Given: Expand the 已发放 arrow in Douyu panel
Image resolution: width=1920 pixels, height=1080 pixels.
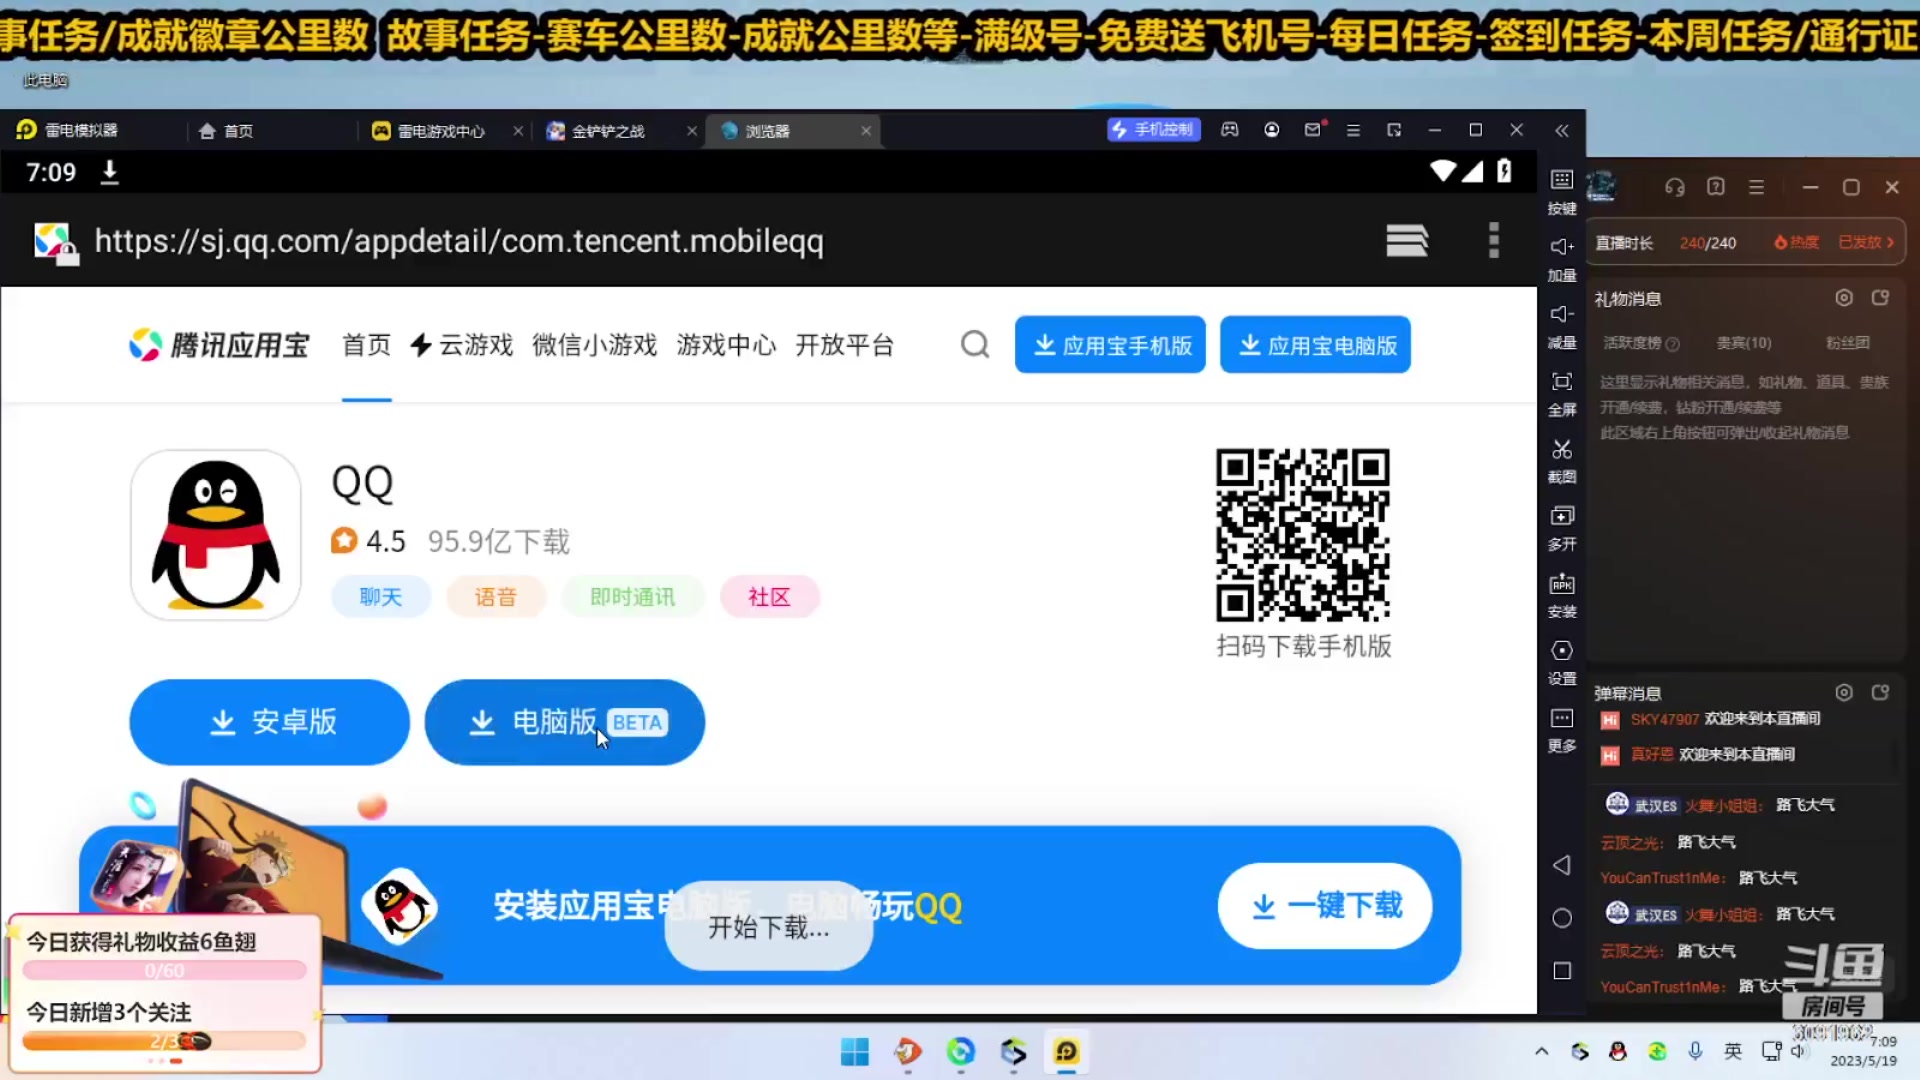Looking at the screenshot, I should click(1867, 243).
